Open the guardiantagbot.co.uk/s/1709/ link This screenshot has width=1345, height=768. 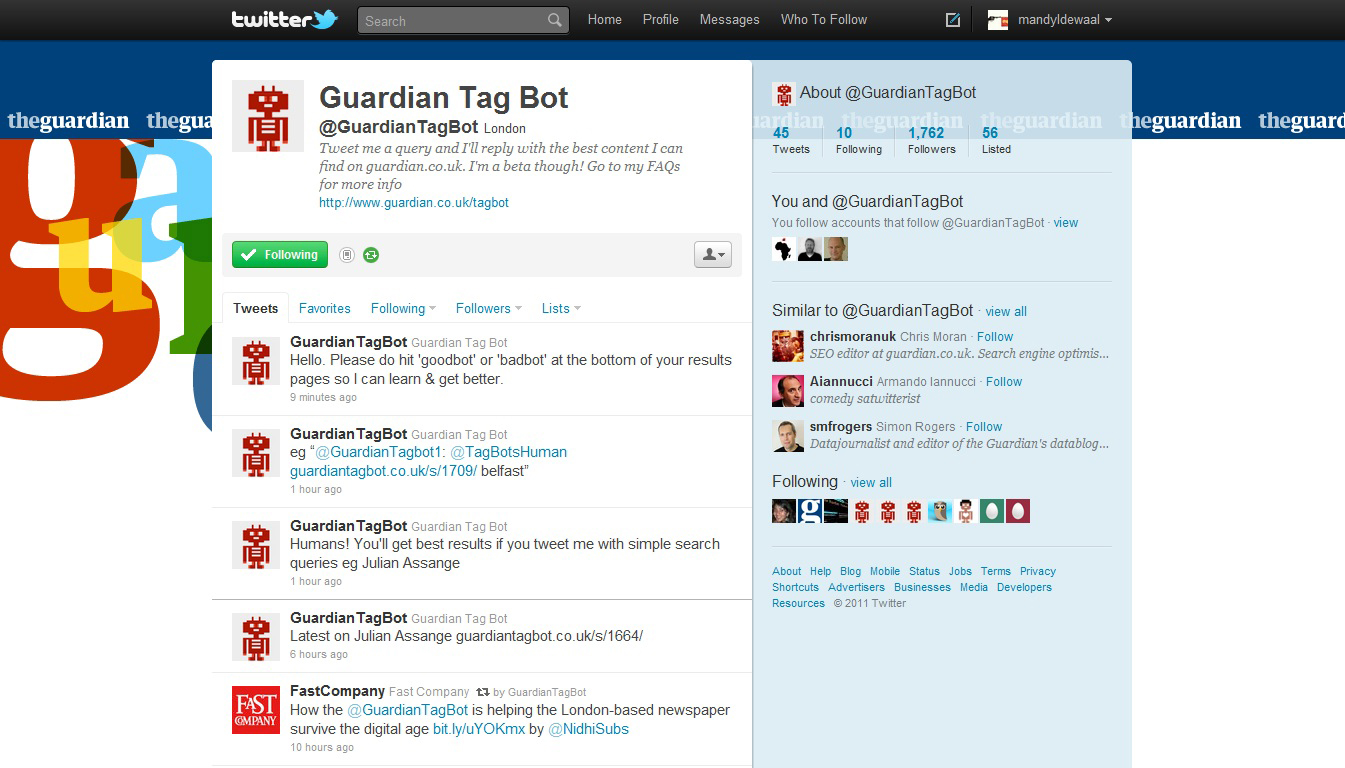[383, 471]
